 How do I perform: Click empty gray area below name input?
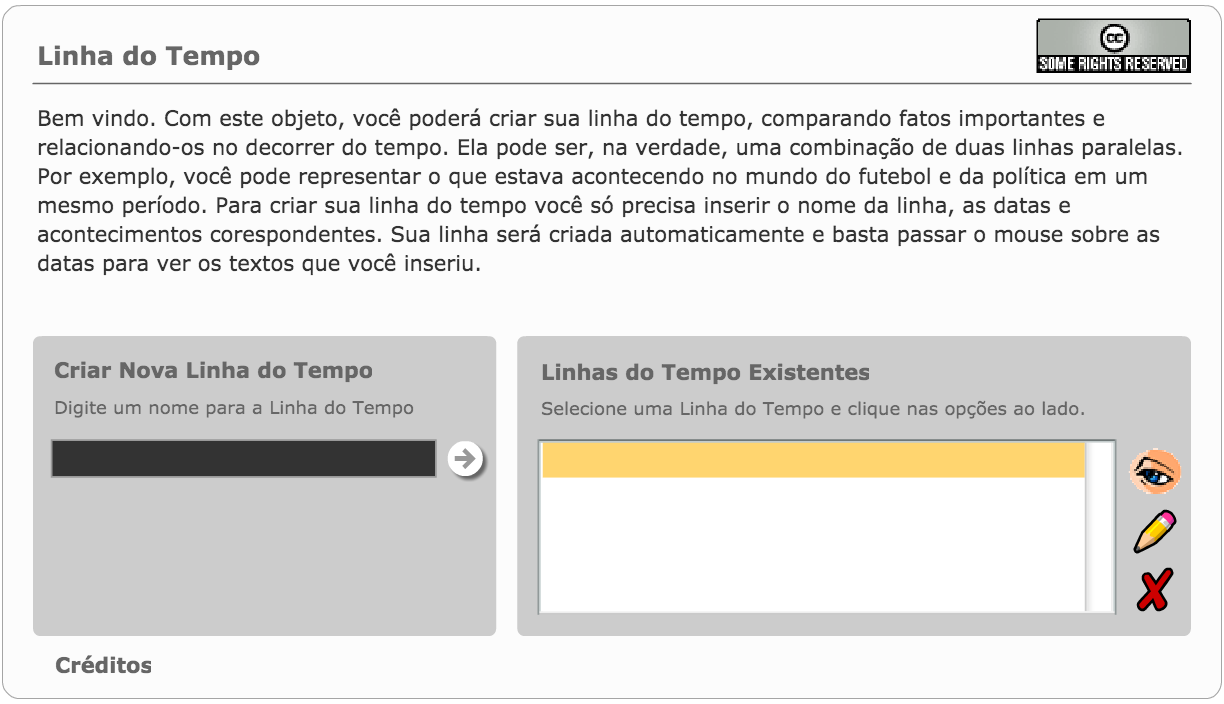pyautogui.click(x=263, y=560)
